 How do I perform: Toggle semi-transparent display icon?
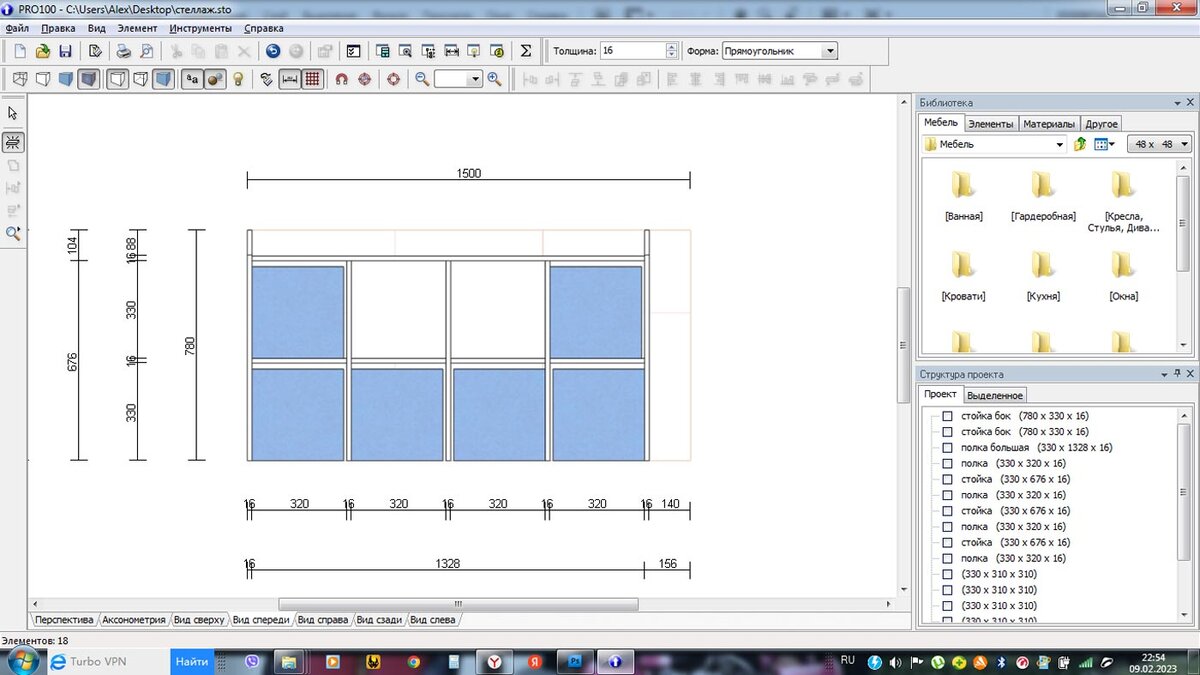tap(140, 79)
